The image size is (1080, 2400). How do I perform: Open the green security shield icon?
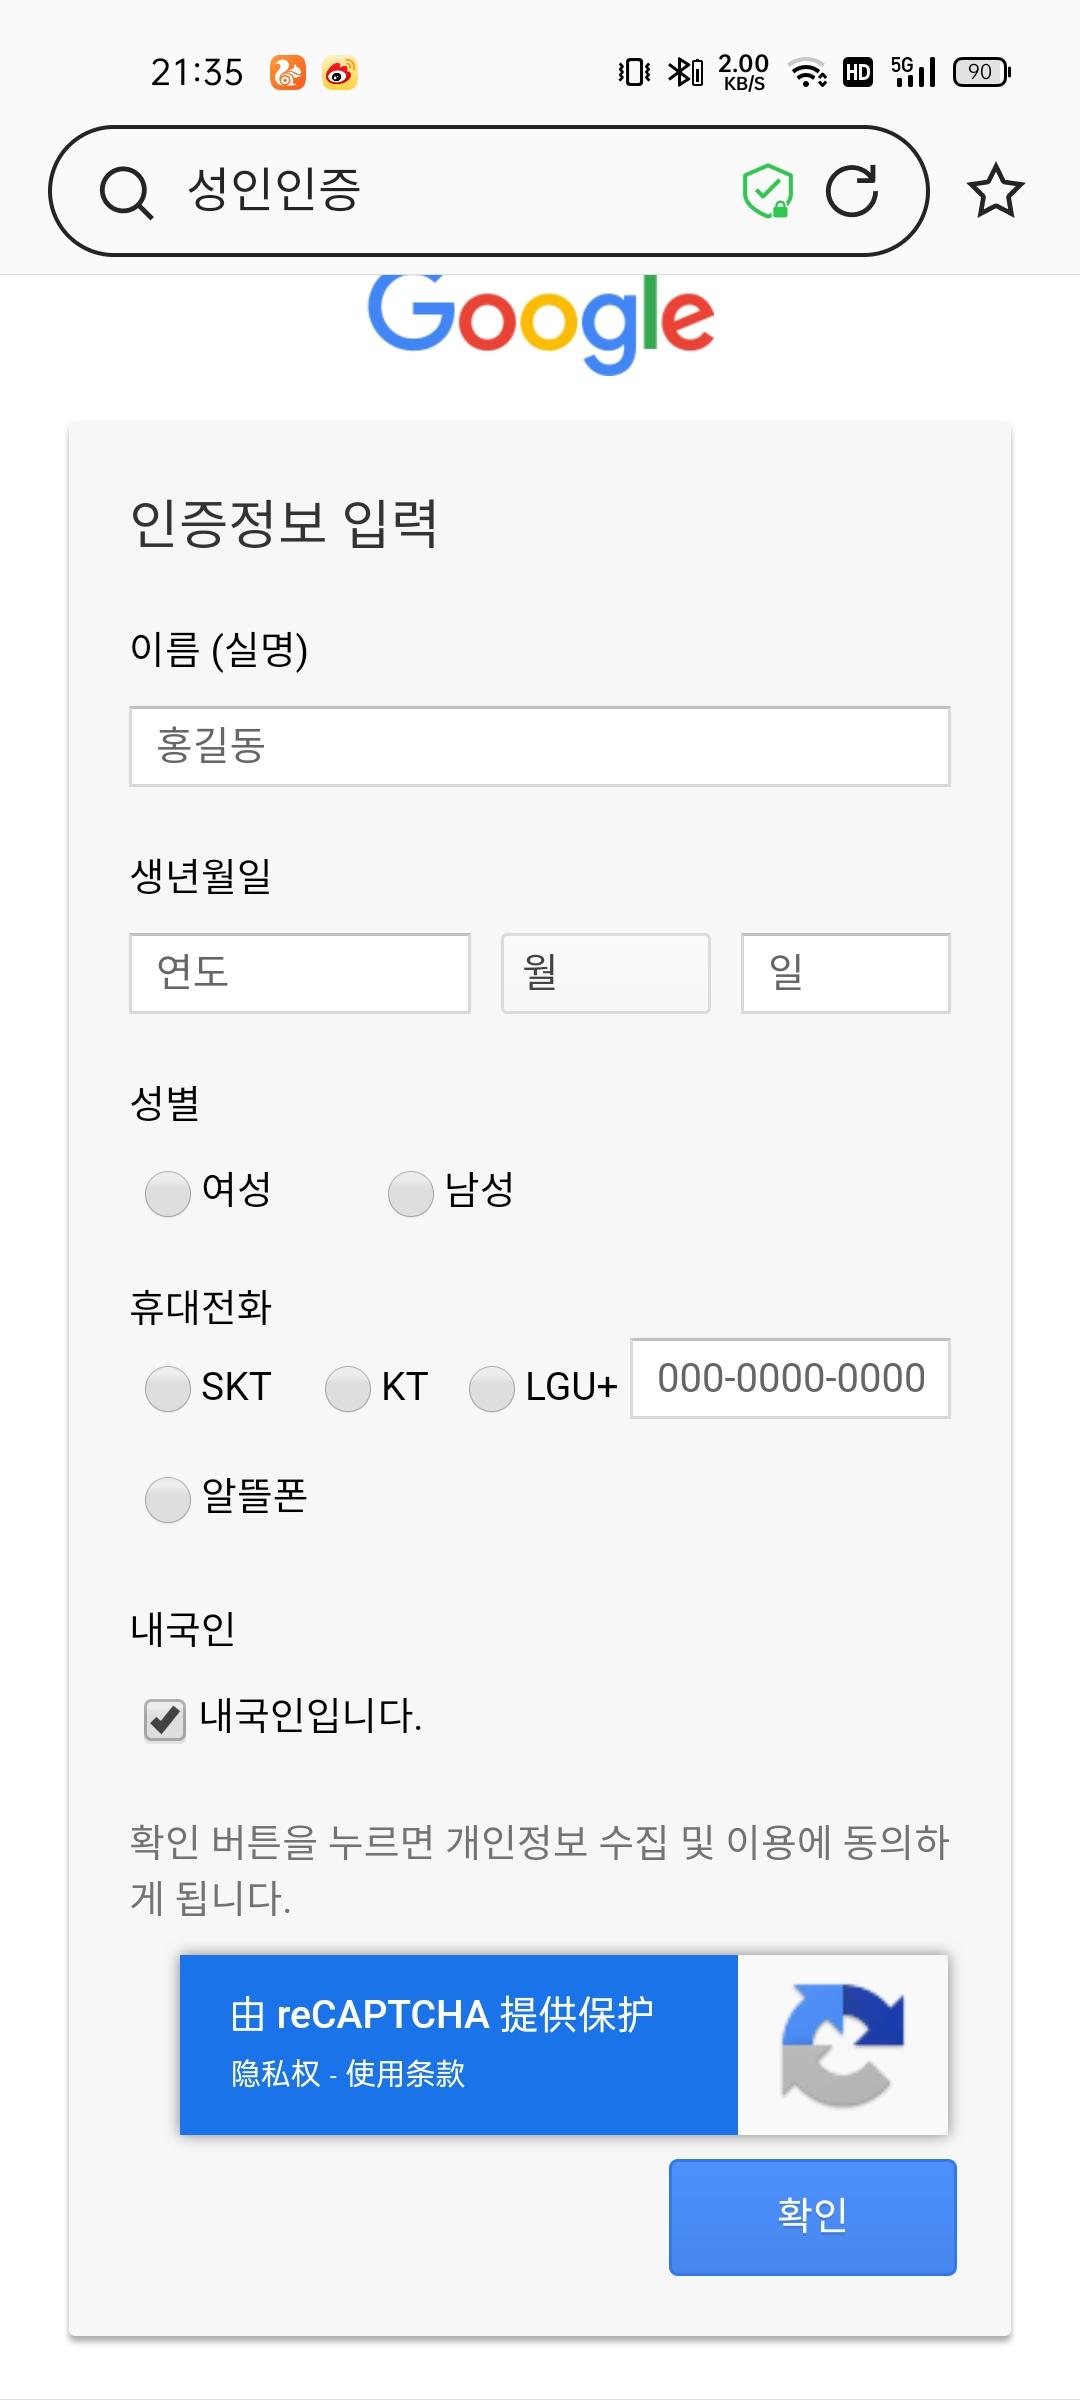pos(768,190)
